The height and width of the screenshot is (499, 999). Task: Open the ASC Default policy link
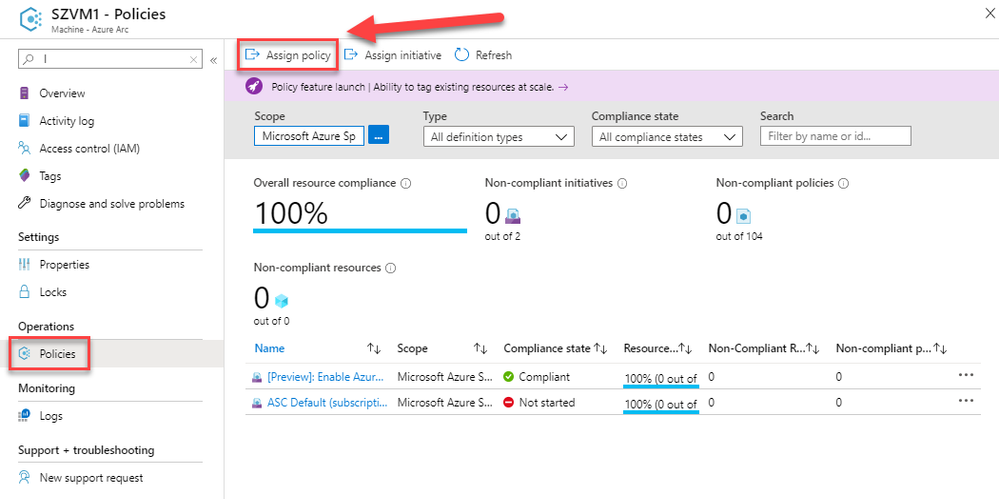(x=326, y=402)
